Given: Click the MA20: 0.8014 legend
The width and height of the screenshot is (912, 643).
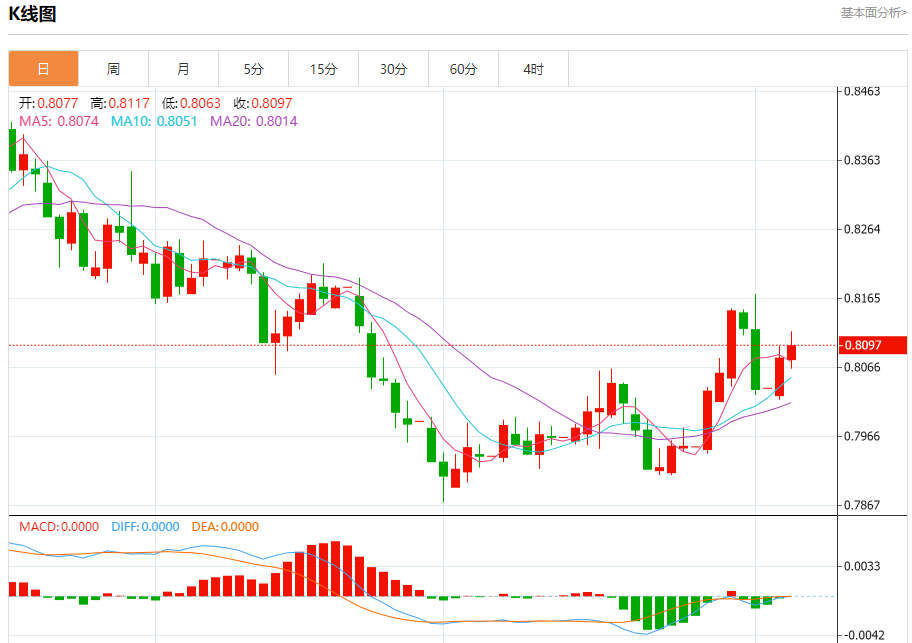Looking at the screenshot, I should 254,122.
